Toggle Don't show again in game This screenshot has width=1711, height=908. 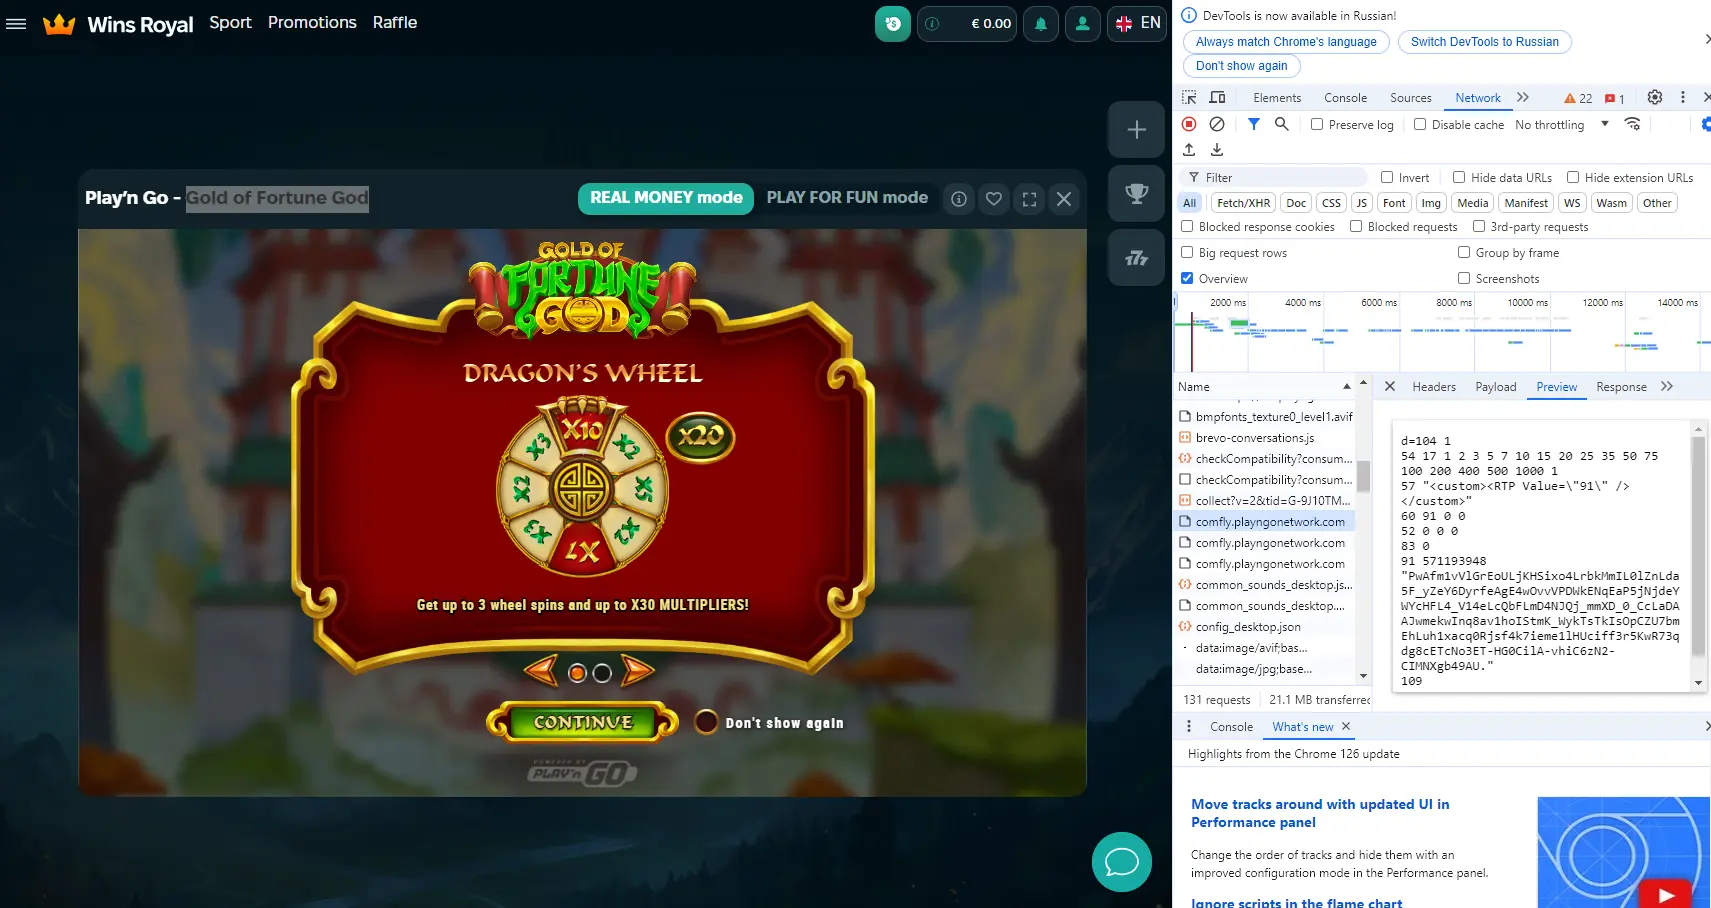706,722
